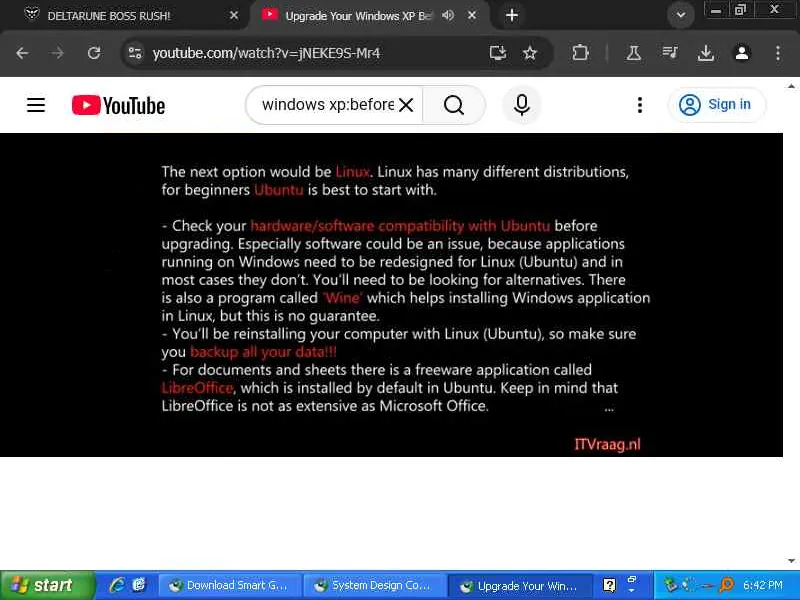800x600 pixels.
Task: Mute the tab via speaker icon
Action: [448, 16]
